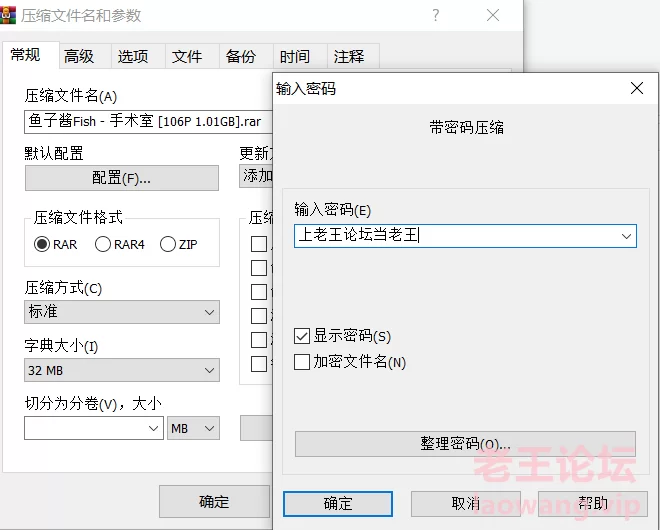Viewport: 660px width, 530px height.
Task: Open the MB unit dropdown
Action: coord(193,428)
